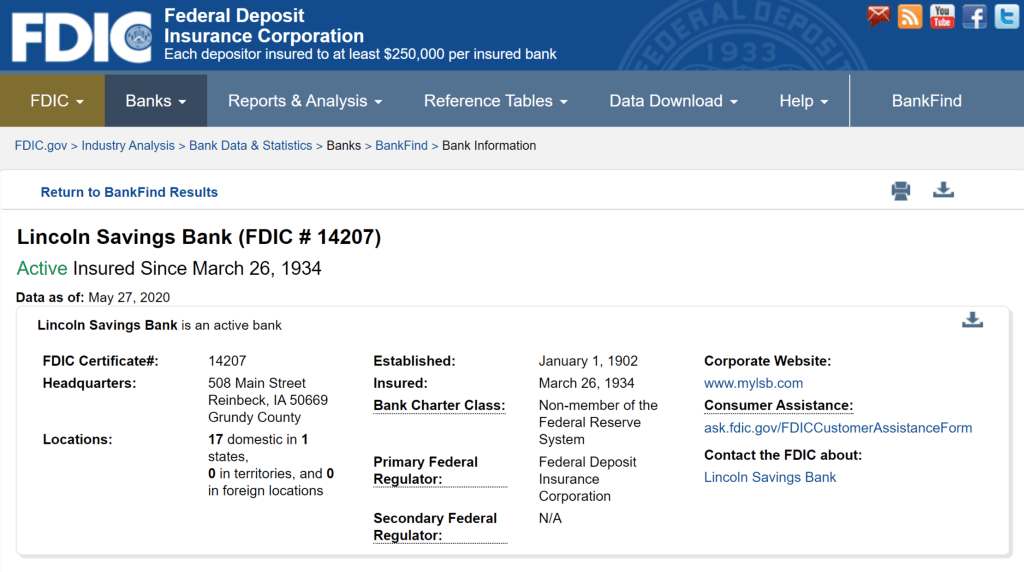Open the RSS feed icon
Viewport: 1024px width, 572px height.
coord(910,16)
